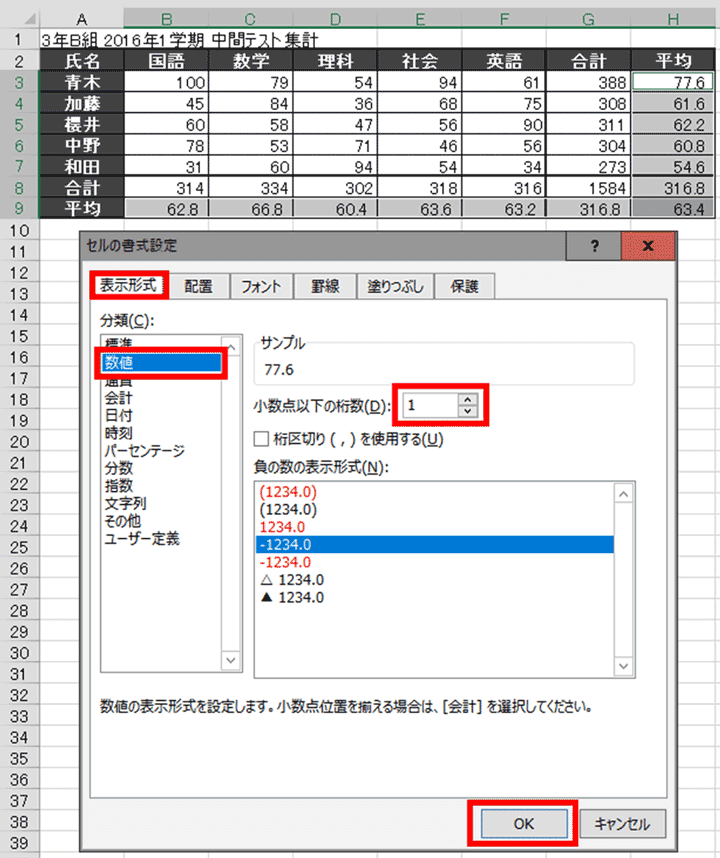720x858 pixels.
Task: Choose red (1234.0) parenthesized negative format
Action: (434, 492)
